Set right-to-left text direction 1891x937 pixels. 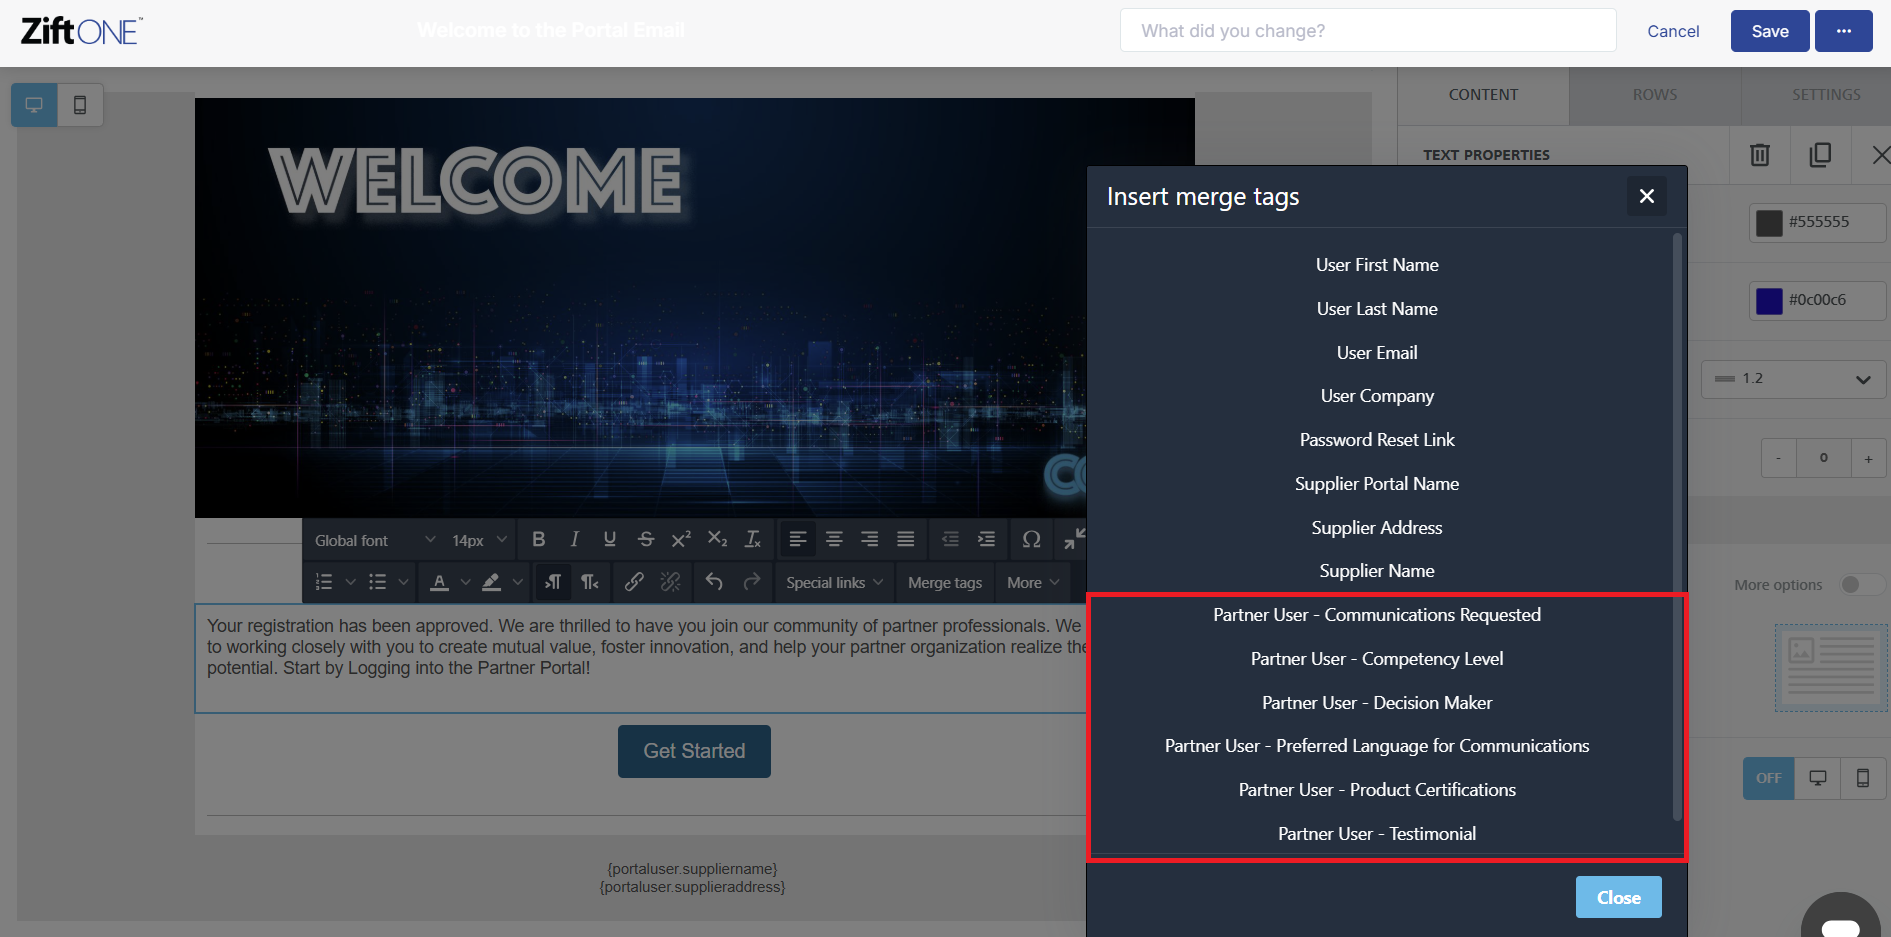pos(590,582)
